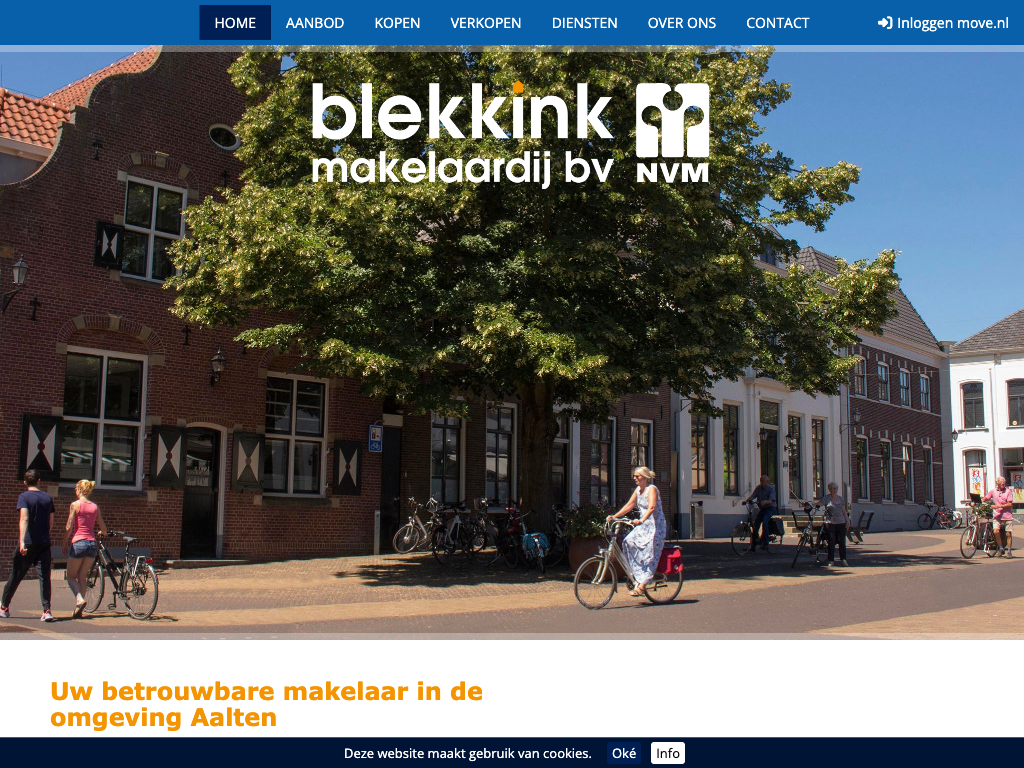Expand the OVER ONS menu
This screenshot has width=1024, height=768.
(682, 23)
